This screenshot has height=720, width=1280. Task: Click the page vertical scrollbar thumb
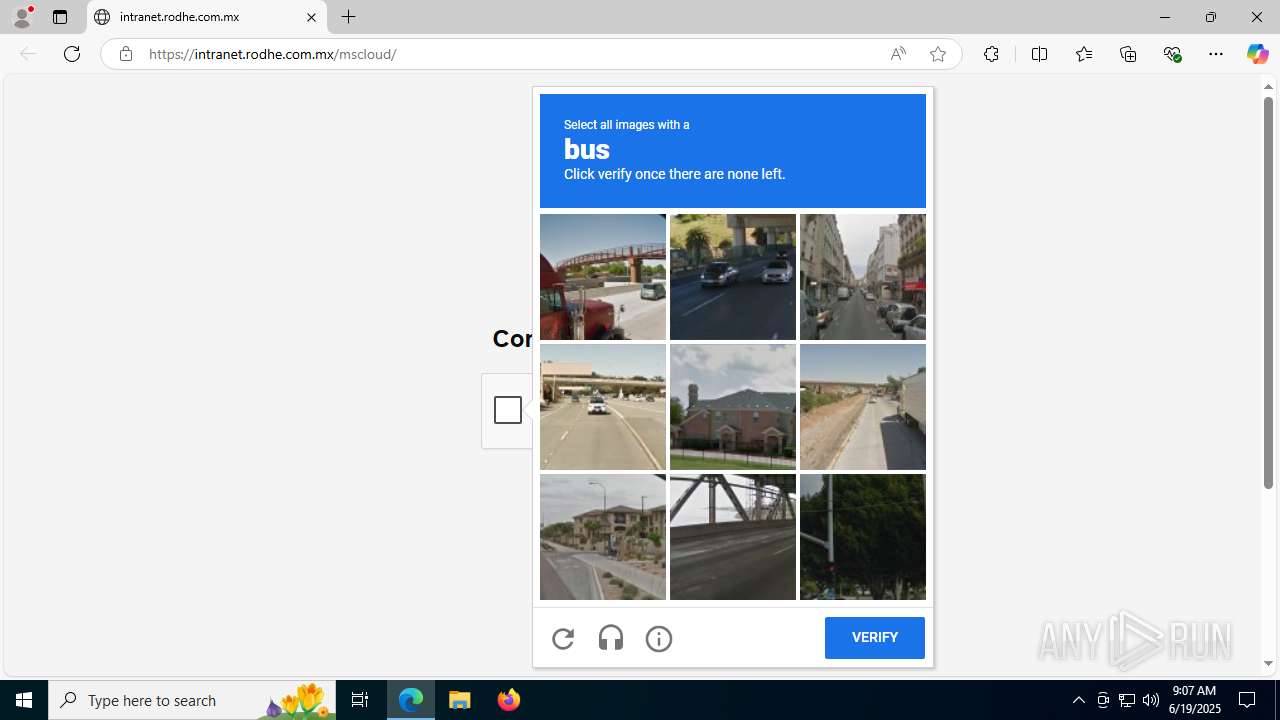[x=1268, y=292]
